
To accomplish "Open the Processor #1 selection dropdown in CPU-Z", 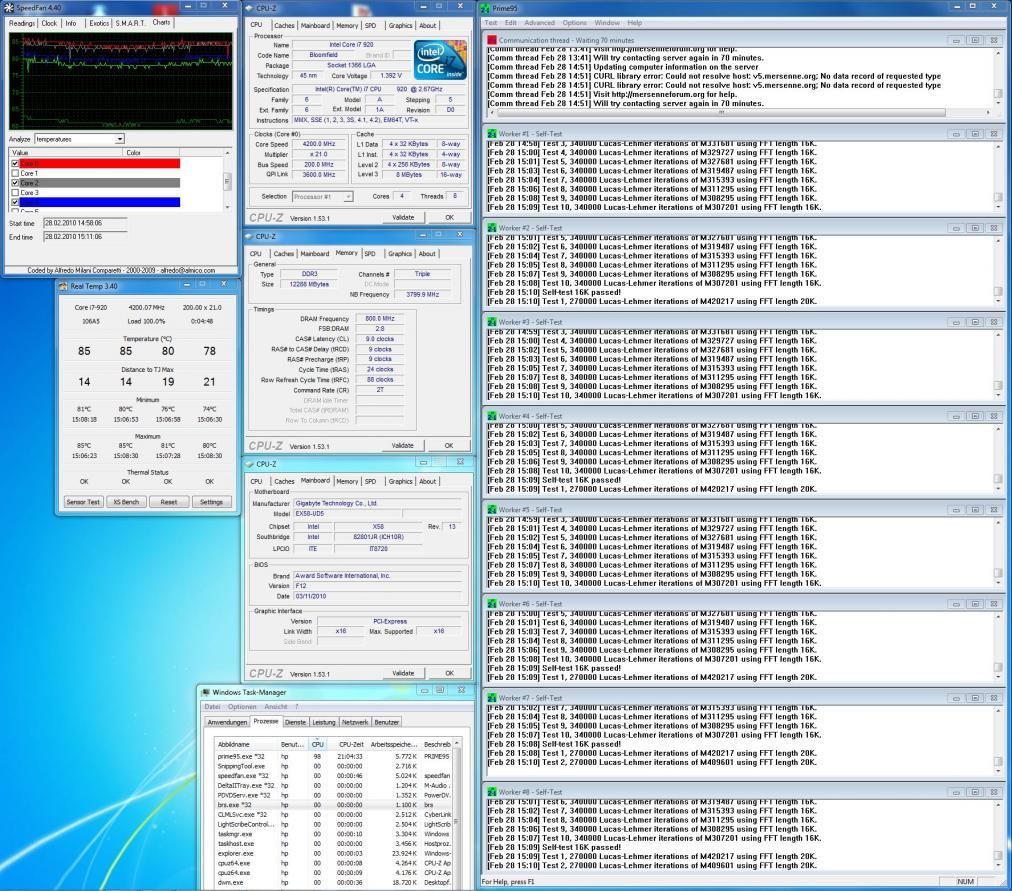I will (348, 196).
